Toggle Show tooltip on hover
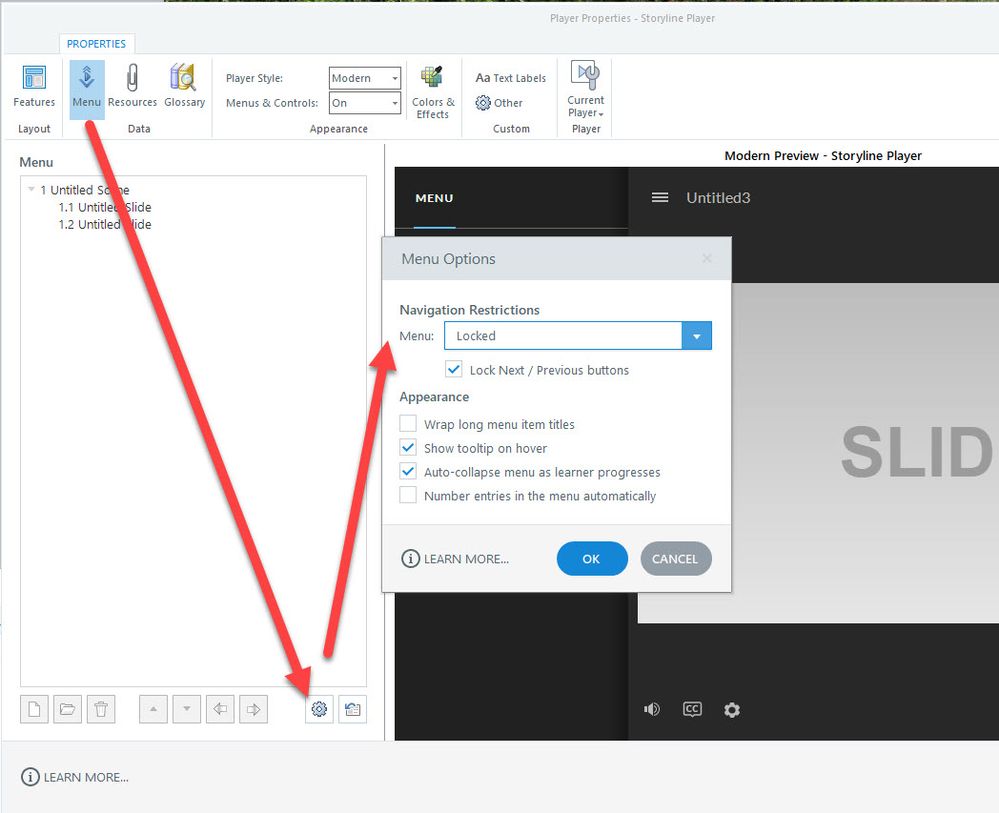This screenshot has height=813, width=999. [x=408, y=448]
